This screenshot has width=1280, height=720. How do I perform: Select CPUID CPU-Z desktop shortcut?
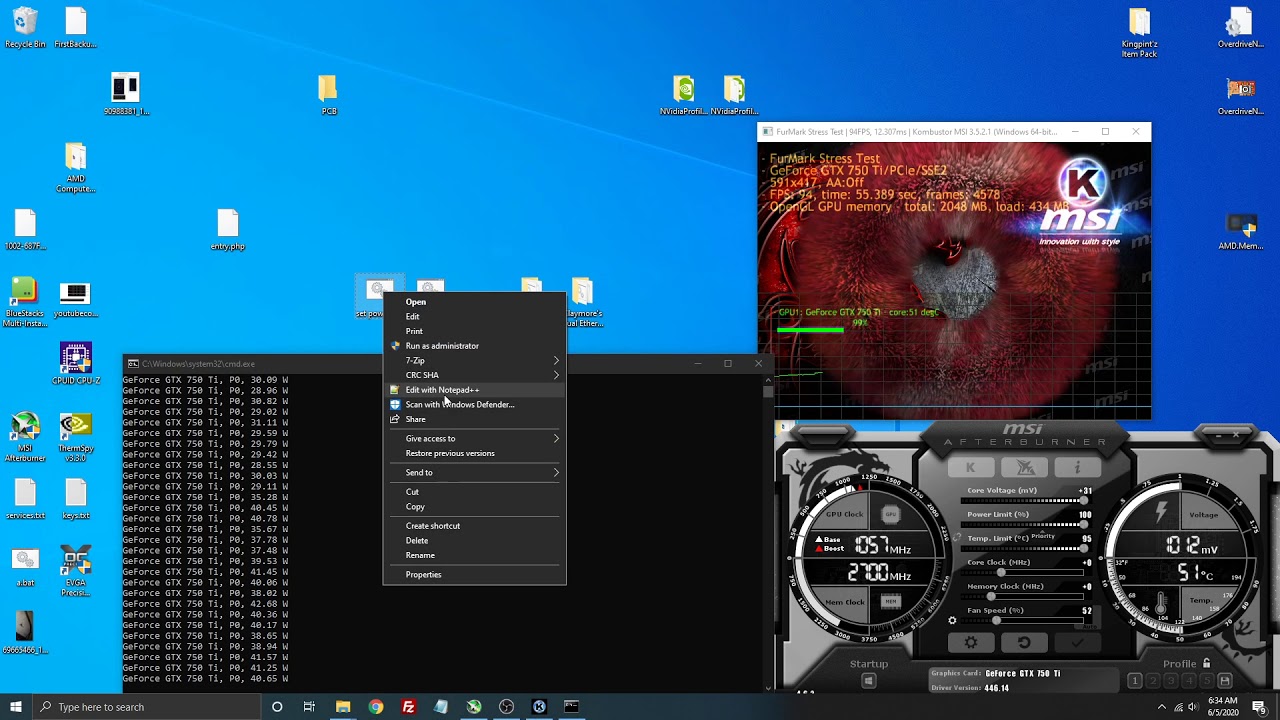75,364
